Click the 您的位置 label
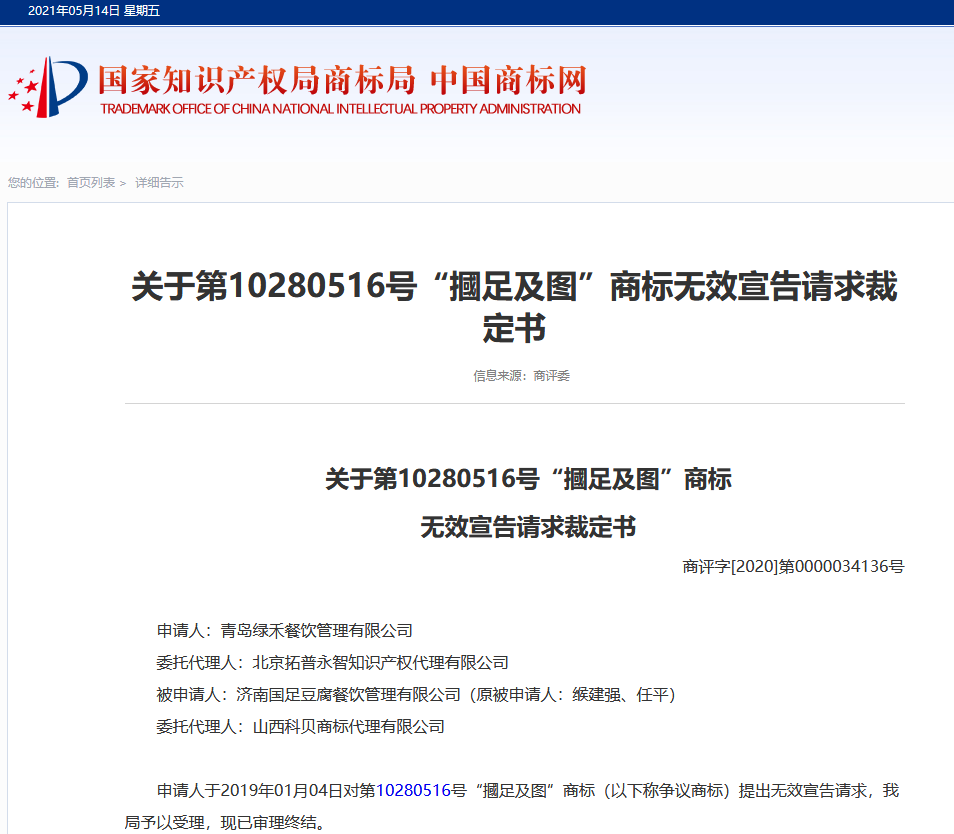Image resolution: width=954 pixels, height=834 pixels. [33, 183]
